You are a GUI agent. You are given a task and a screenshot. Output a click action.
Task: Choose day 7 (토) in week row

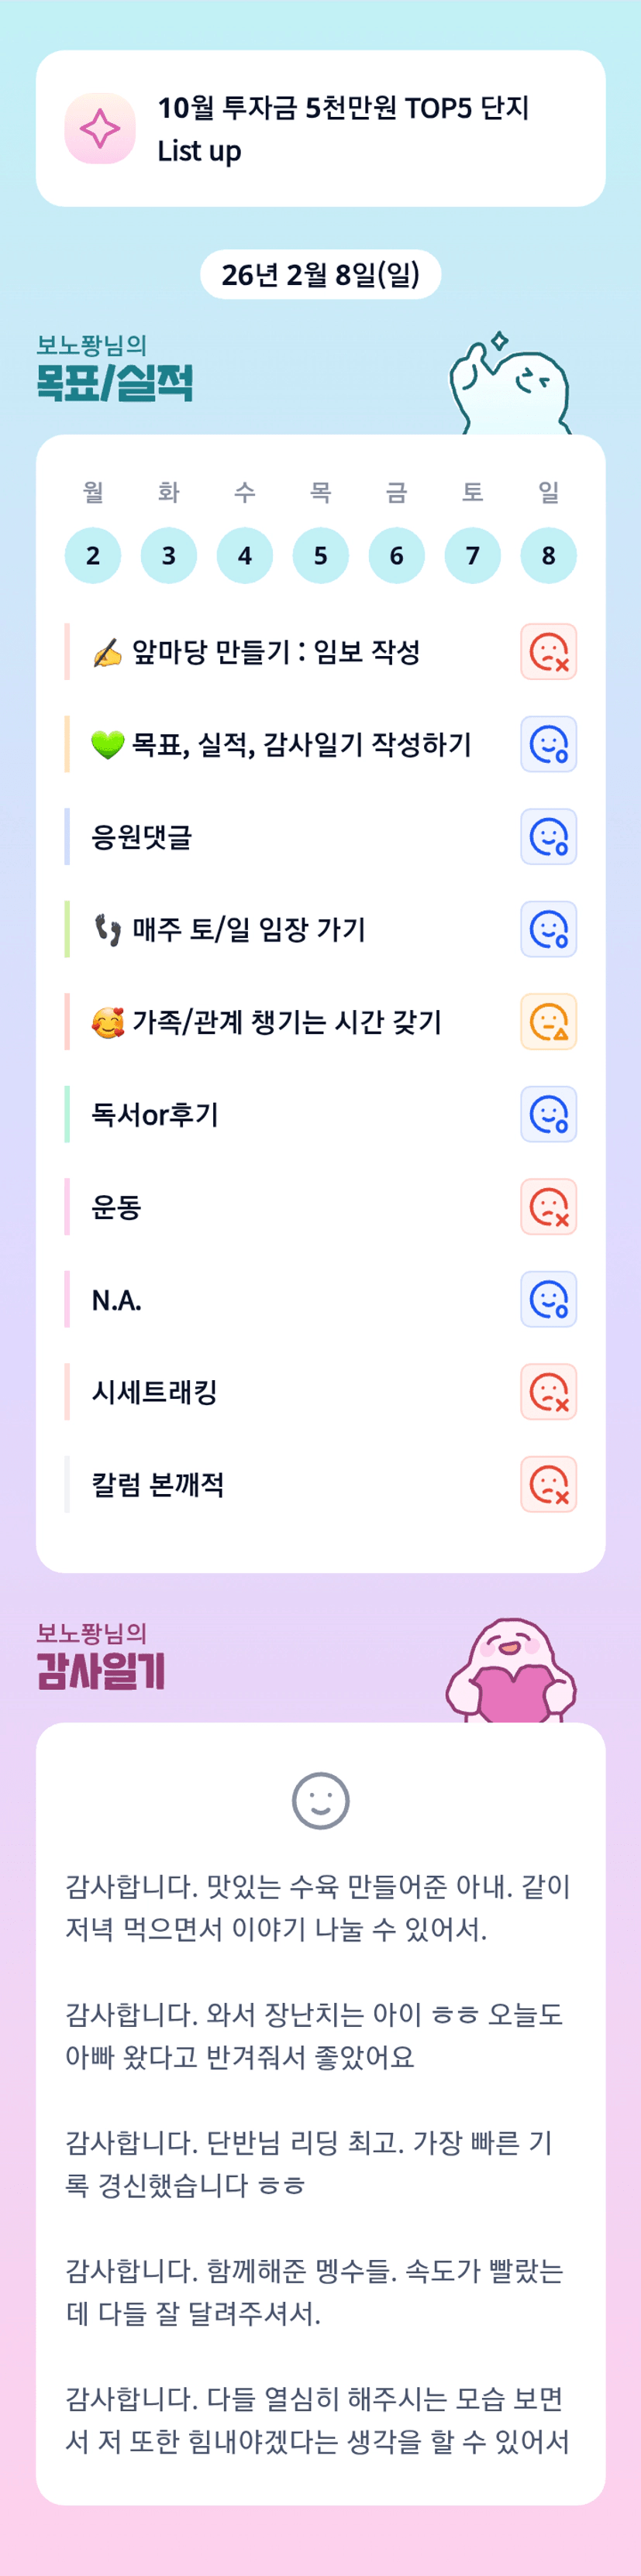click(472, 555)
